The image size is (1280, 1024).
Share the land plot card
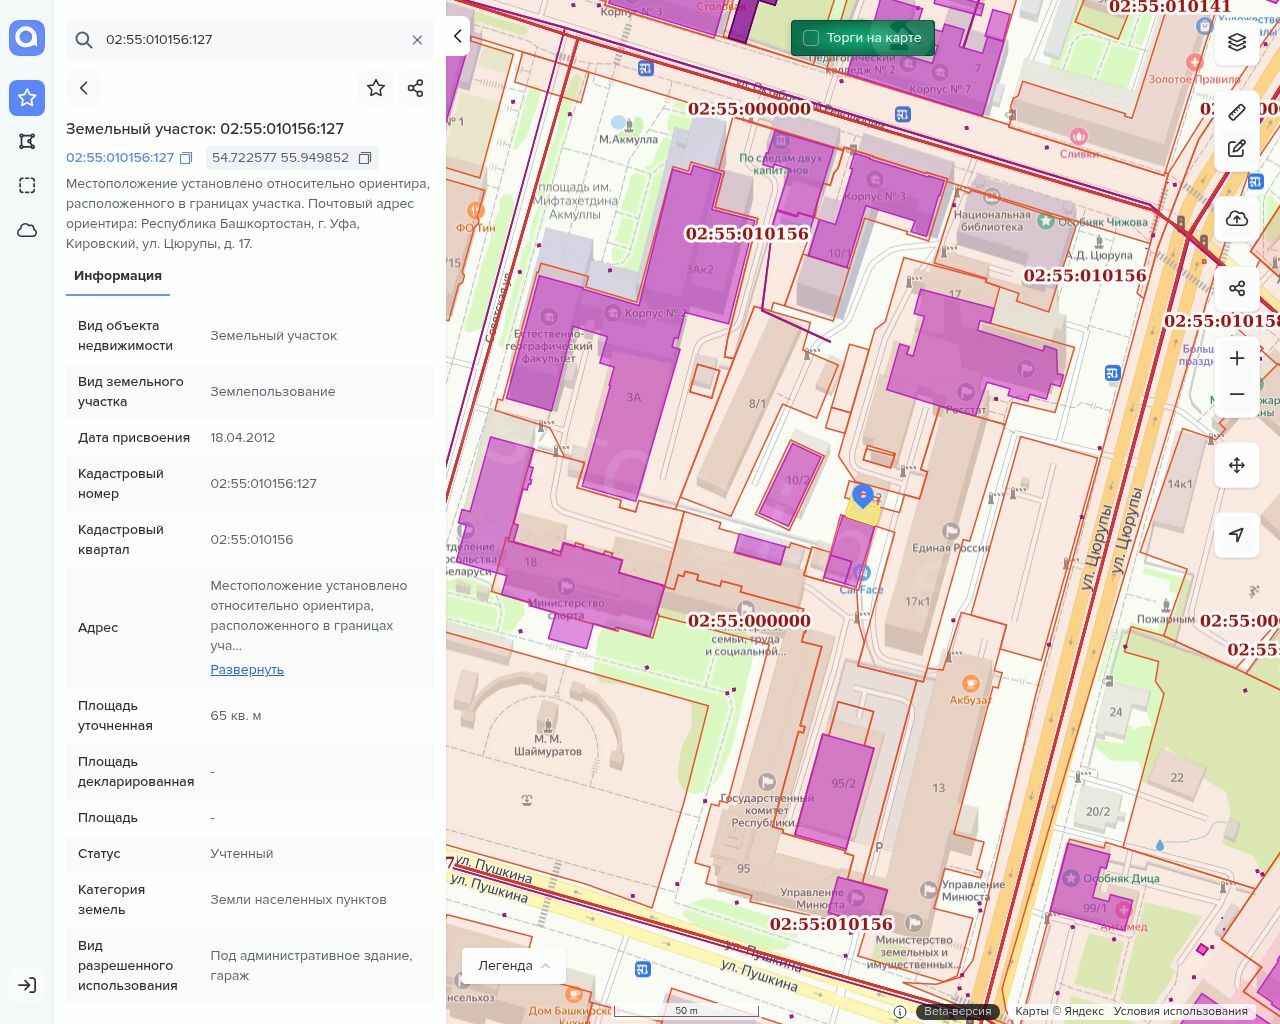[416, 88]
